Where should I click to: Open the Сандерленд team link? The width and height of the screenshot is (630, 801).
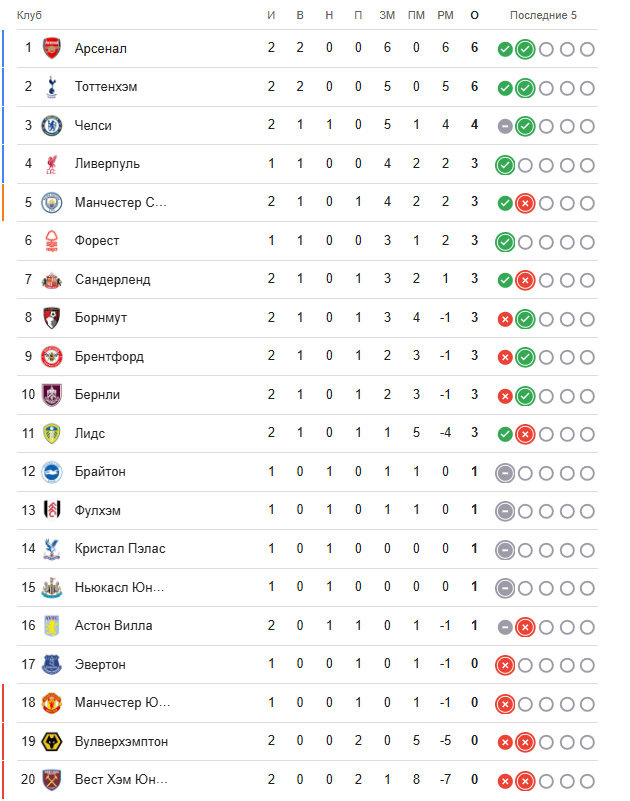[x=112, y=279]
